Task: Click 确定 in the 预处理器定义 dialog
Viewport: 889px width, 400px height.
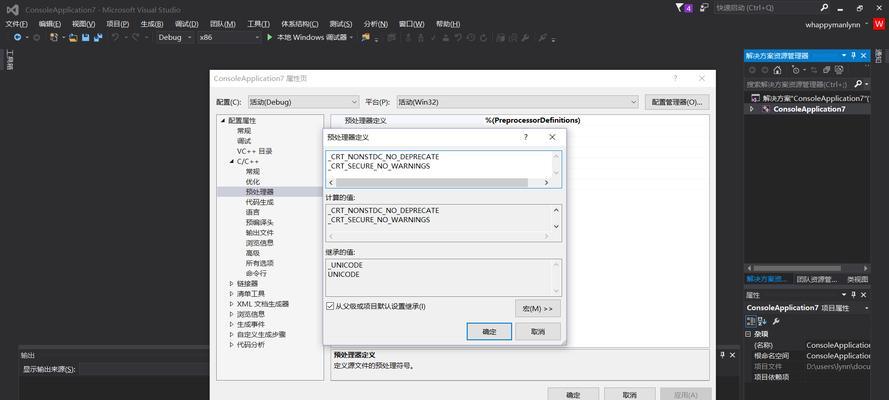Action: 489,332
